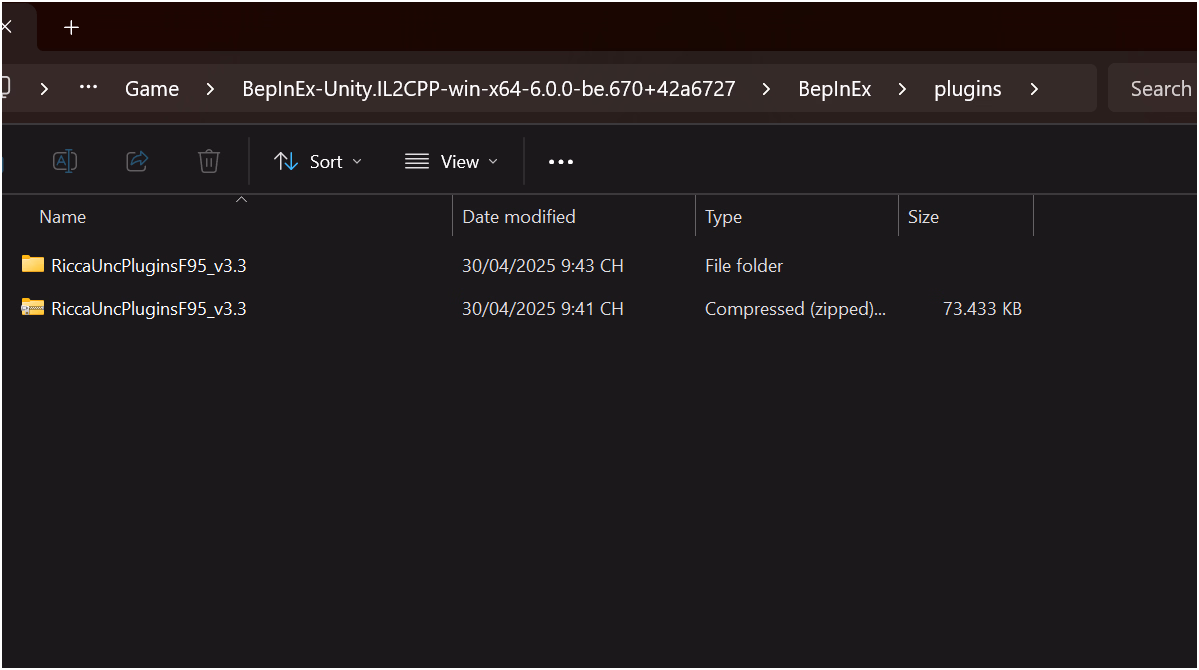Show hidden path via breadcrumb ellipsis
The width and height of the screenshot is (1199, 670).
(88, 88)
